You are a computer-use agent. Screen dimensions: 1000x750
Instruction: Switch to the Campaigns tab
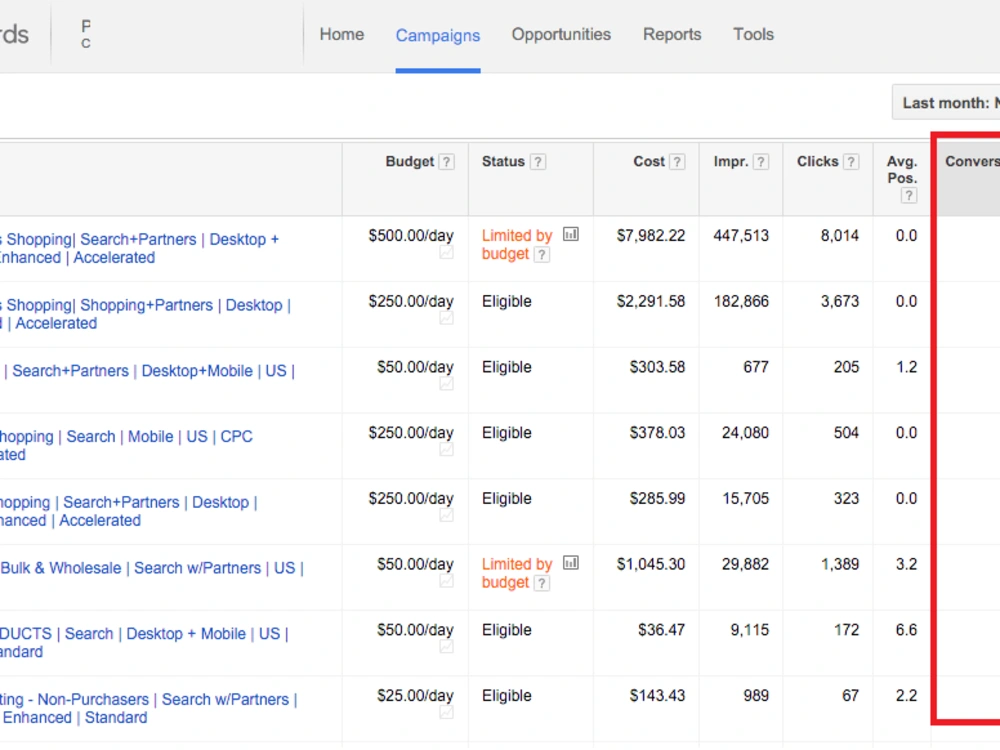438,35
